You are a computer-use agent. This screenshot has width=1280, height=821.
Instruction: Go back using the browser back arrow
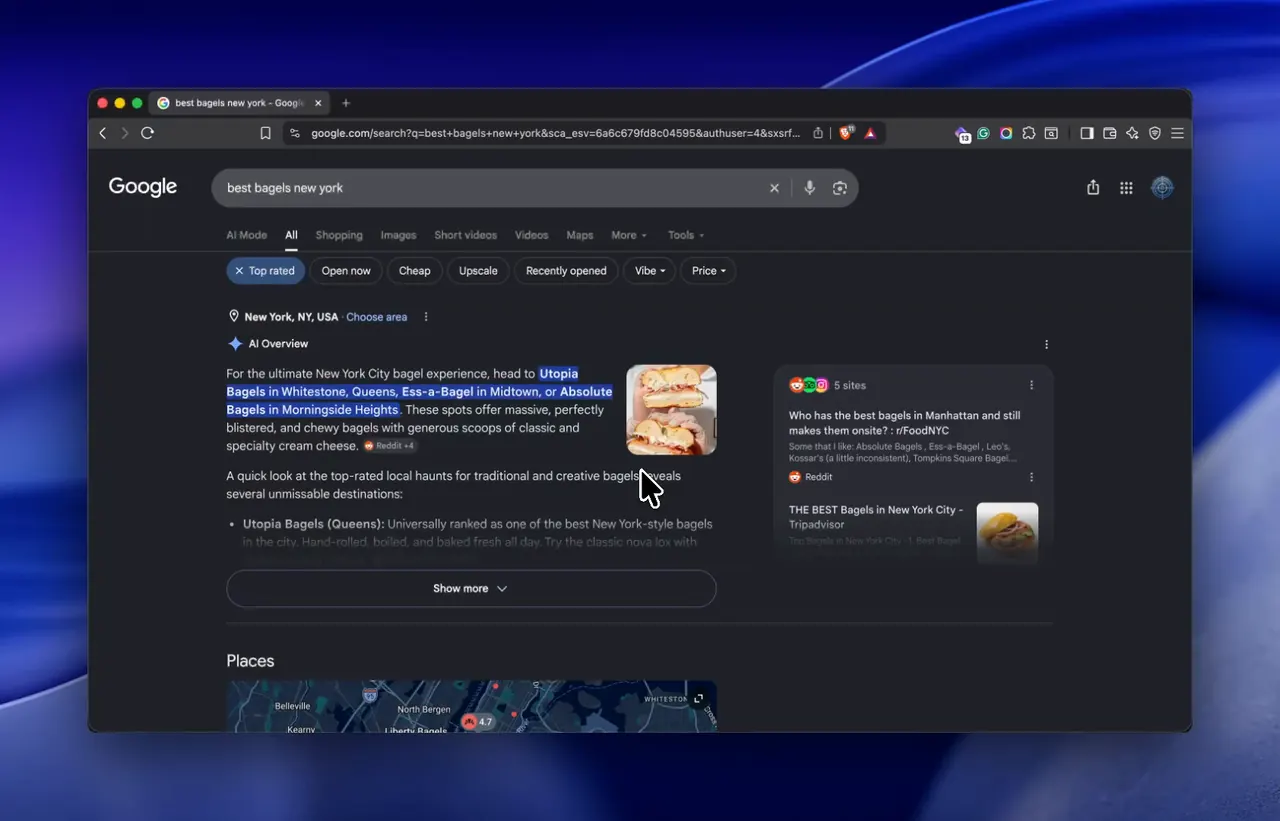[x=102, y=133]
